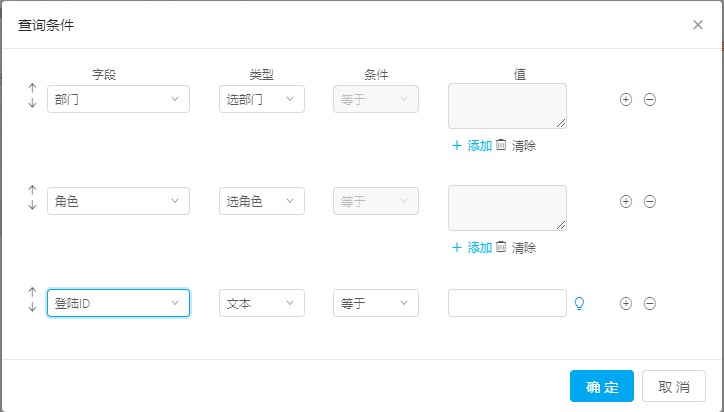The image size is (724, 412).
Task: Move the 部门 row down with the arrow
Action: (x=32, y=105)
